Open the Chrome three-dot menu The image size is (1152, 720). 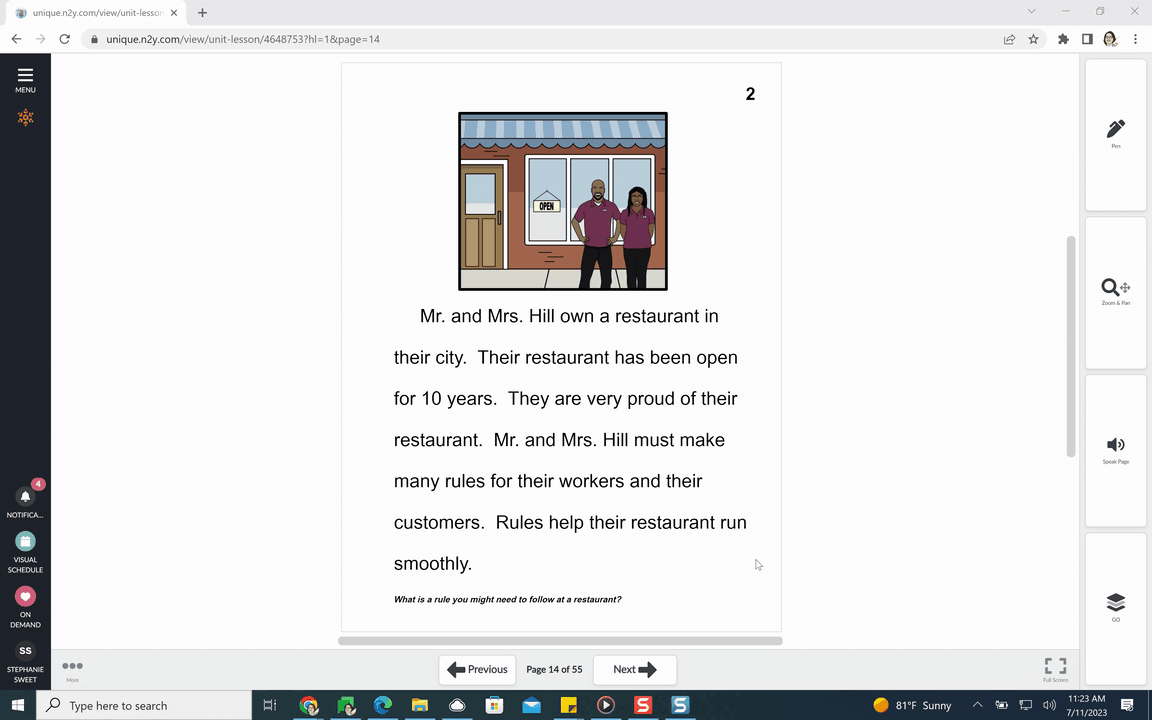[x=1135, y=39]
